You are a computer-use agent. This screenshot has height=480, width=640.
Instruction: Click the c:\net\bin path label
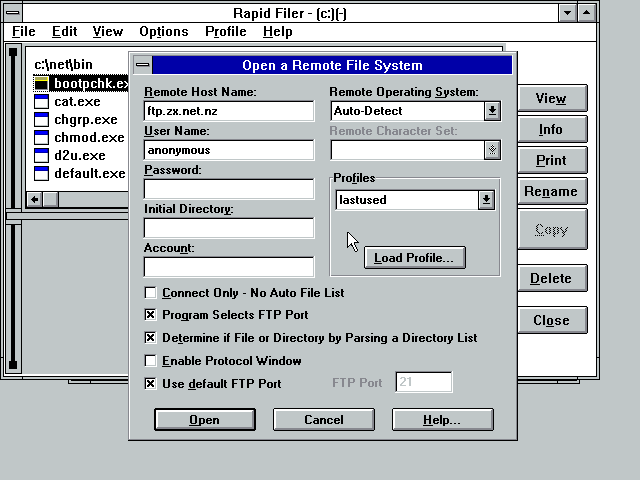(x=63, y=64)
